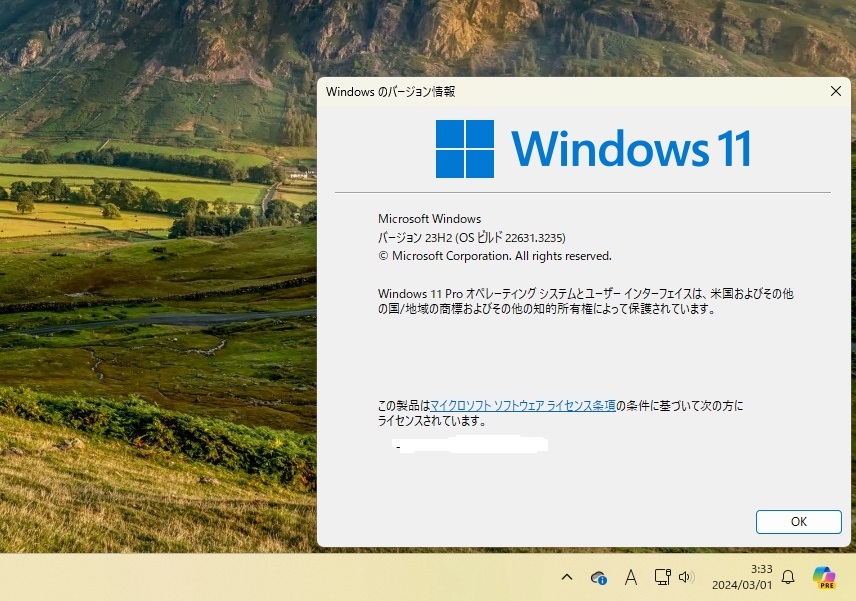Click the OK button in version dialog
856x601 pixels.
pyautogui.click(x=798, y=522)
